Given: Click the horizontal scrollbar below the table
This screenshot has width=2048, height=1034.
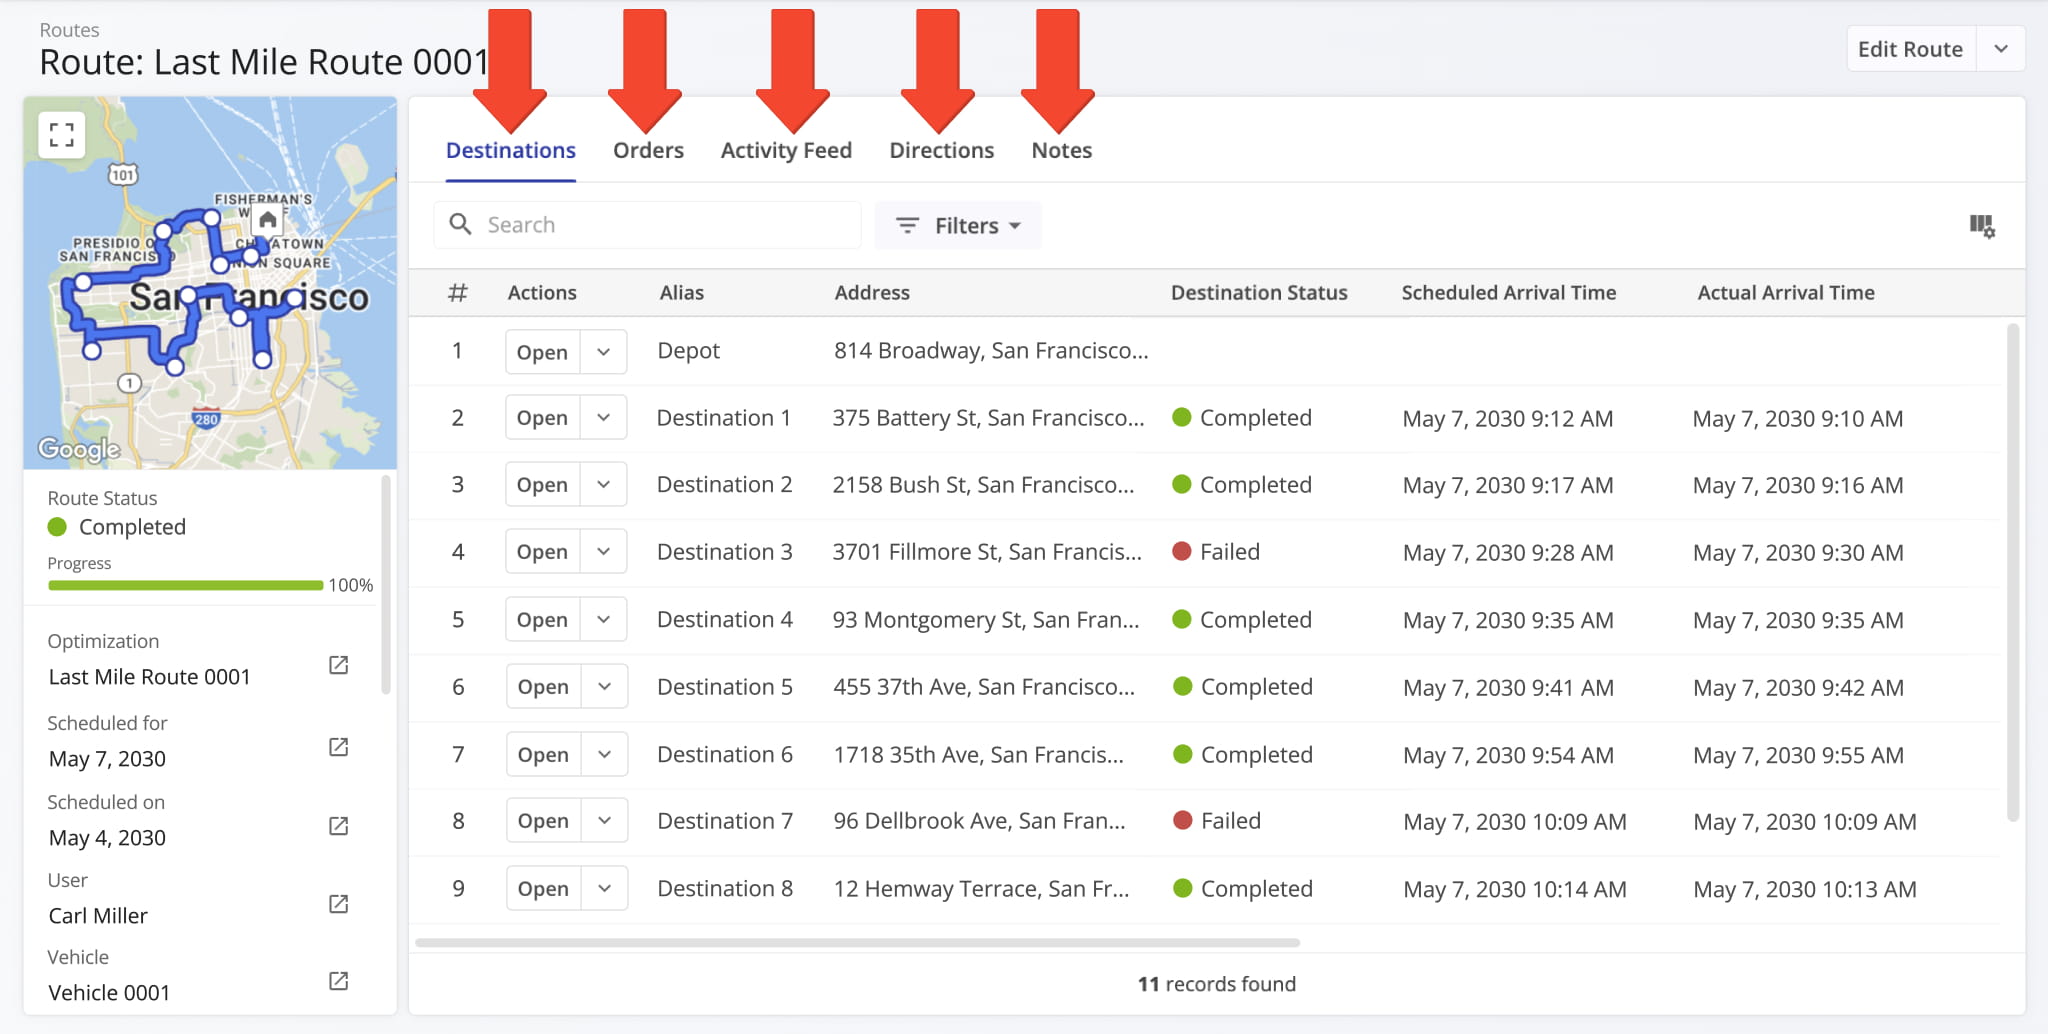Looking at the screenshot, I should pyautogui.click(x=857, y=942).
